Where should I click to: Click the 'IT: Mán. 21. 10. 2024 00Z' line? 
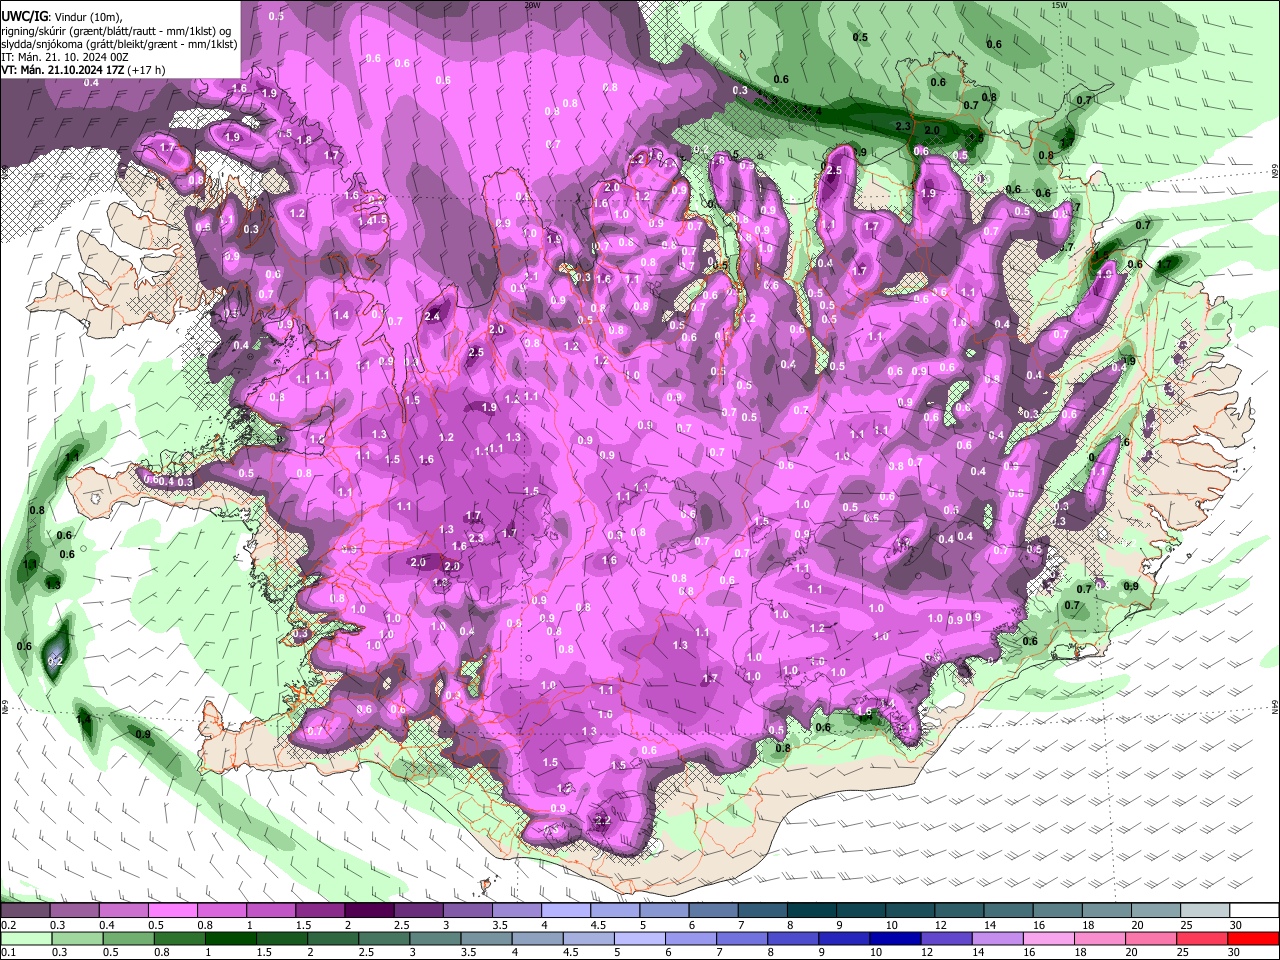pyautogui.click(x=65, y=57)
